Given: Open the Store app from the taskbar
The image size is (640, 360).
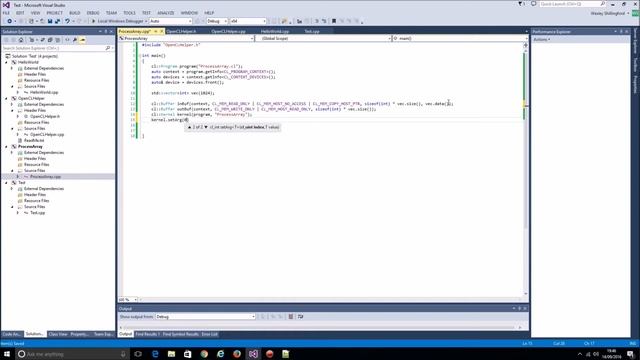Looking at the screenshot, I should [x=187, y=354].
